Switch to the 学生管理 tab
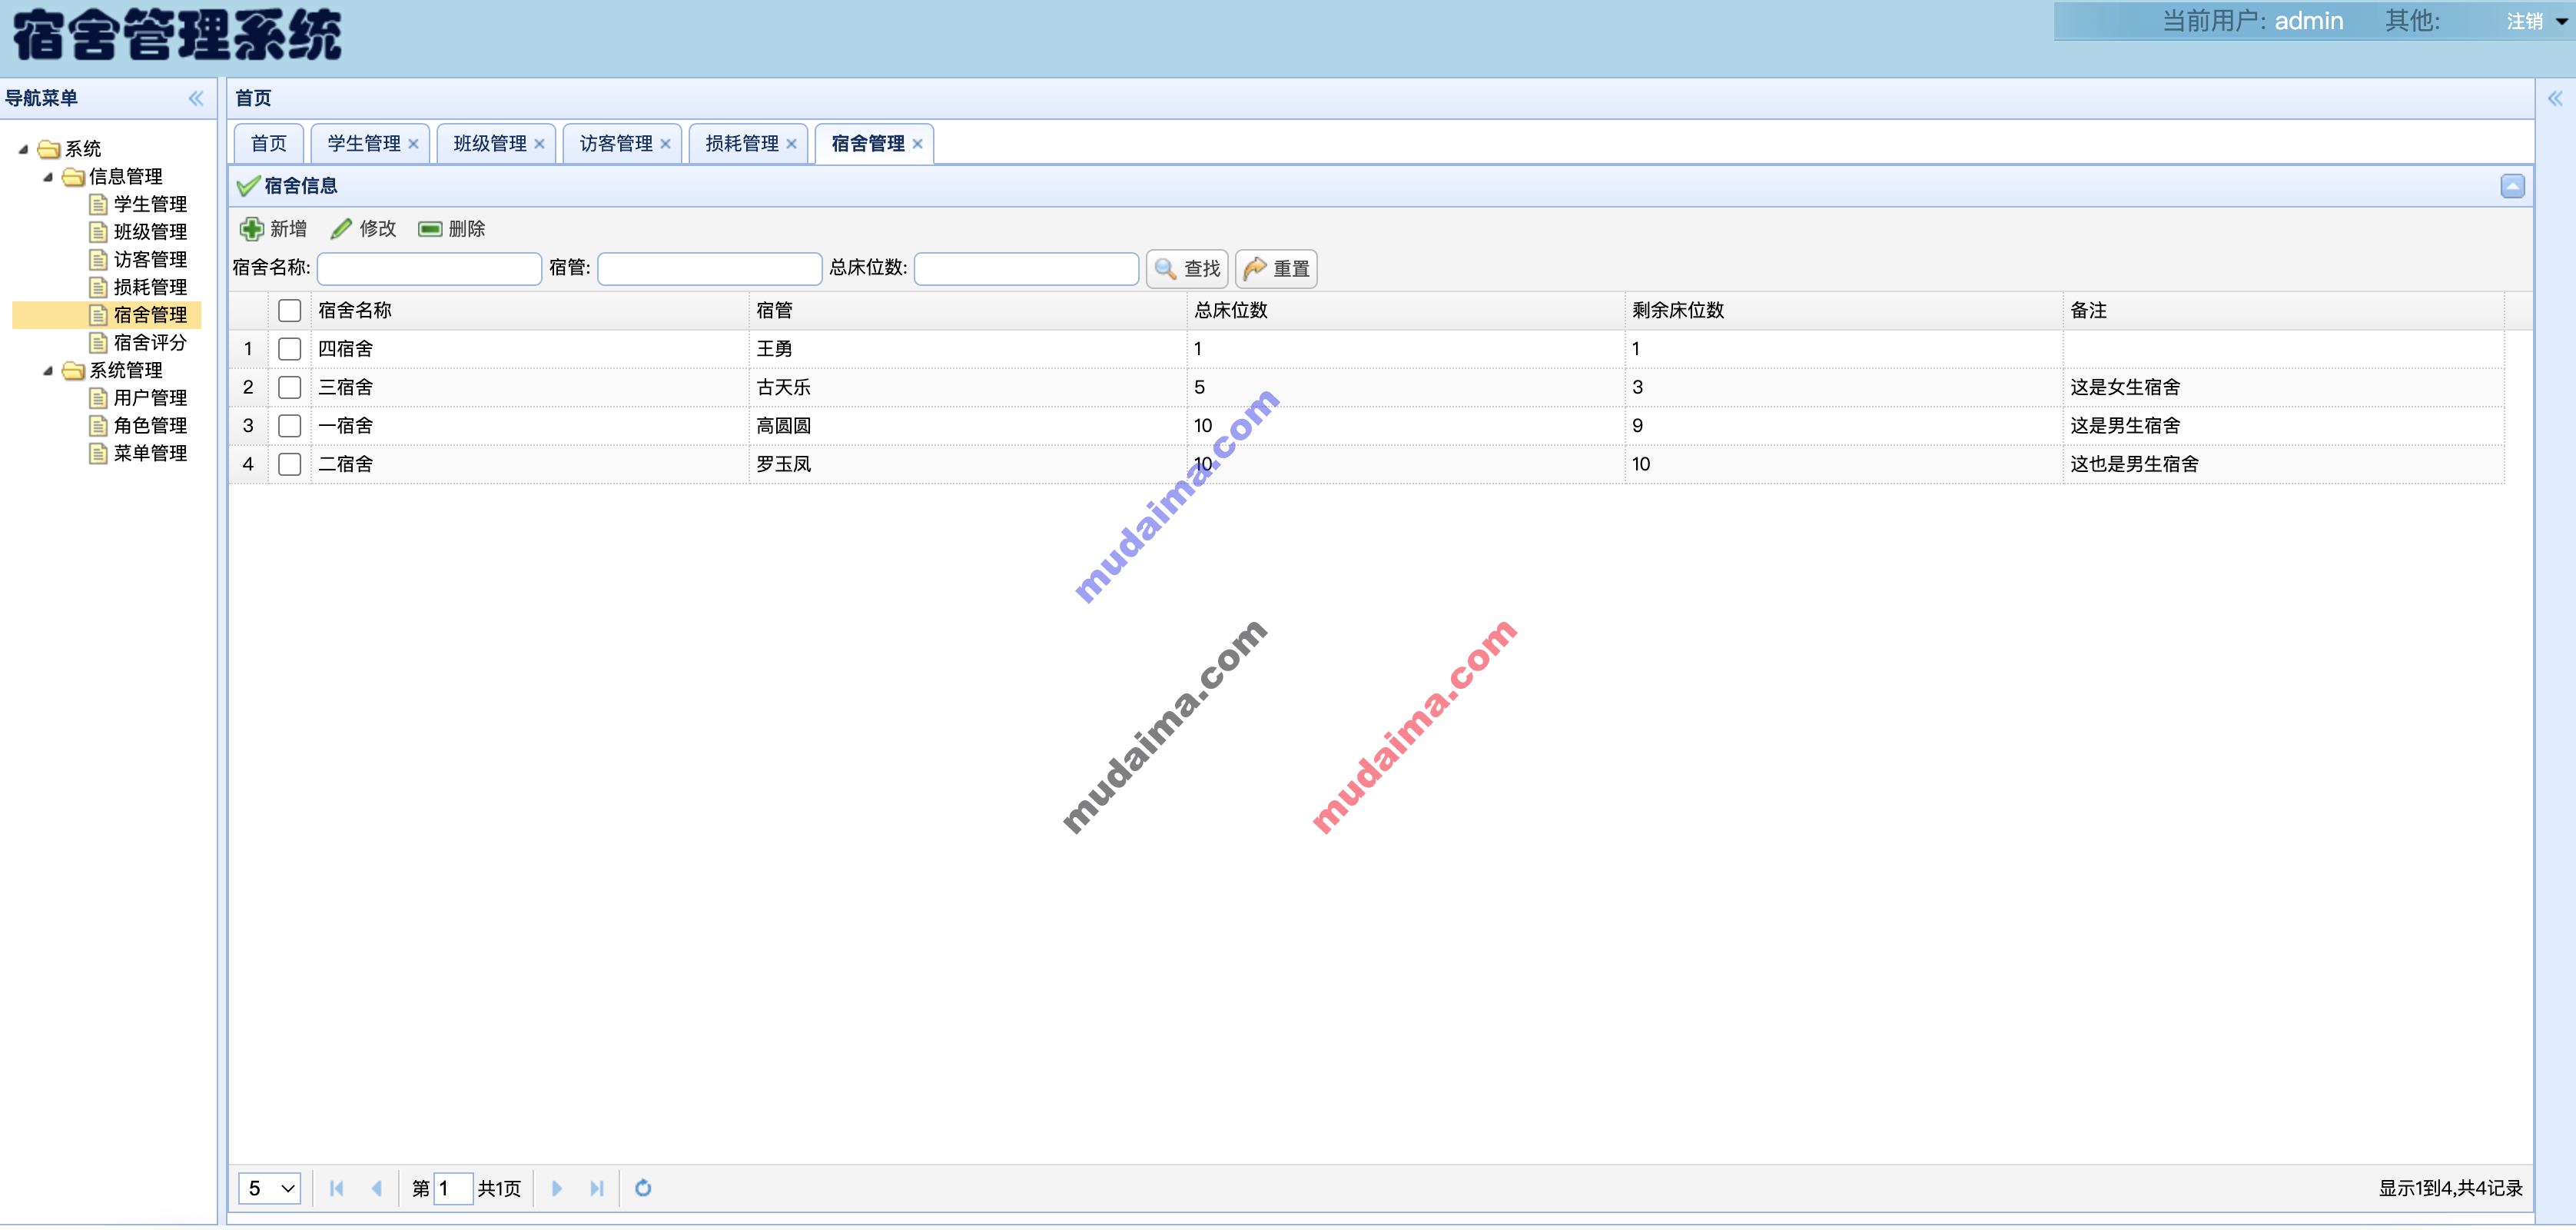The width and height of the screenshot is (2576, 1230). 364,144
